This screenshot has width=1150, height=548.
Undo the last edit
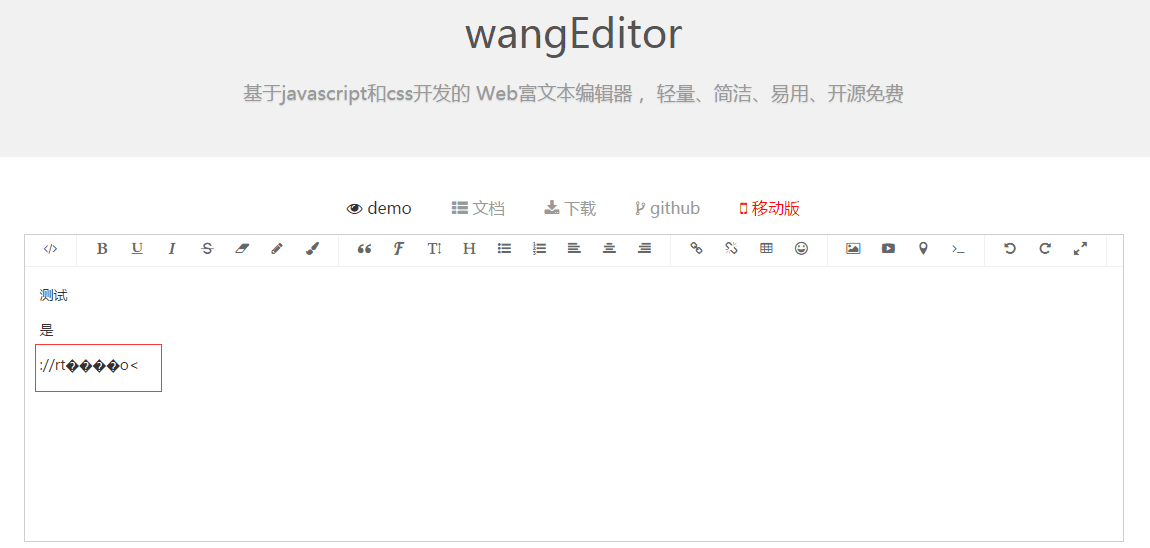1010,249
